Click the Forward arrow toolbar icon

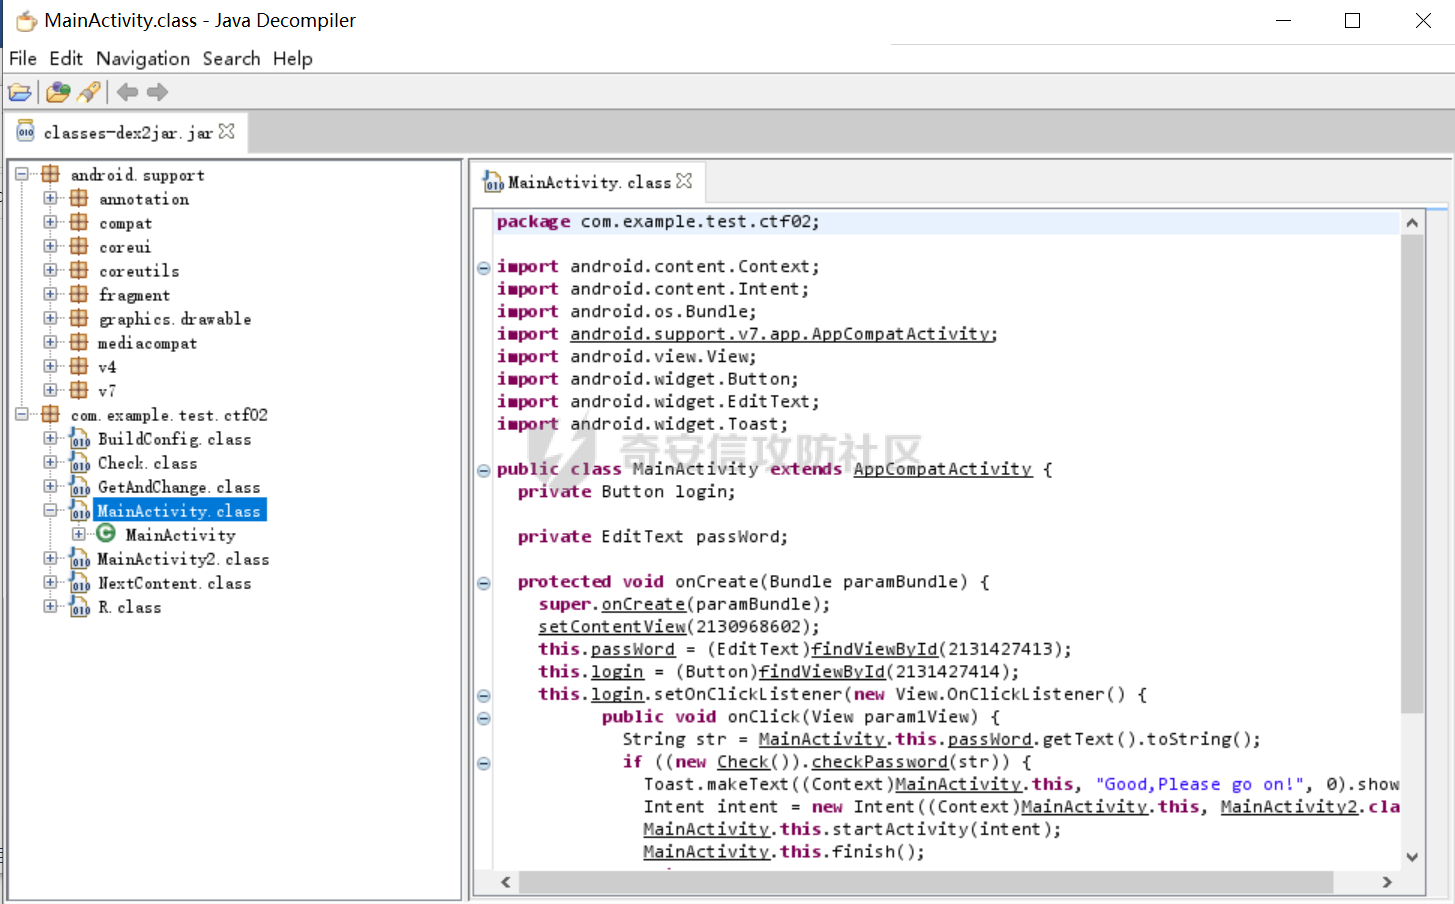click(x=157, y=92)
